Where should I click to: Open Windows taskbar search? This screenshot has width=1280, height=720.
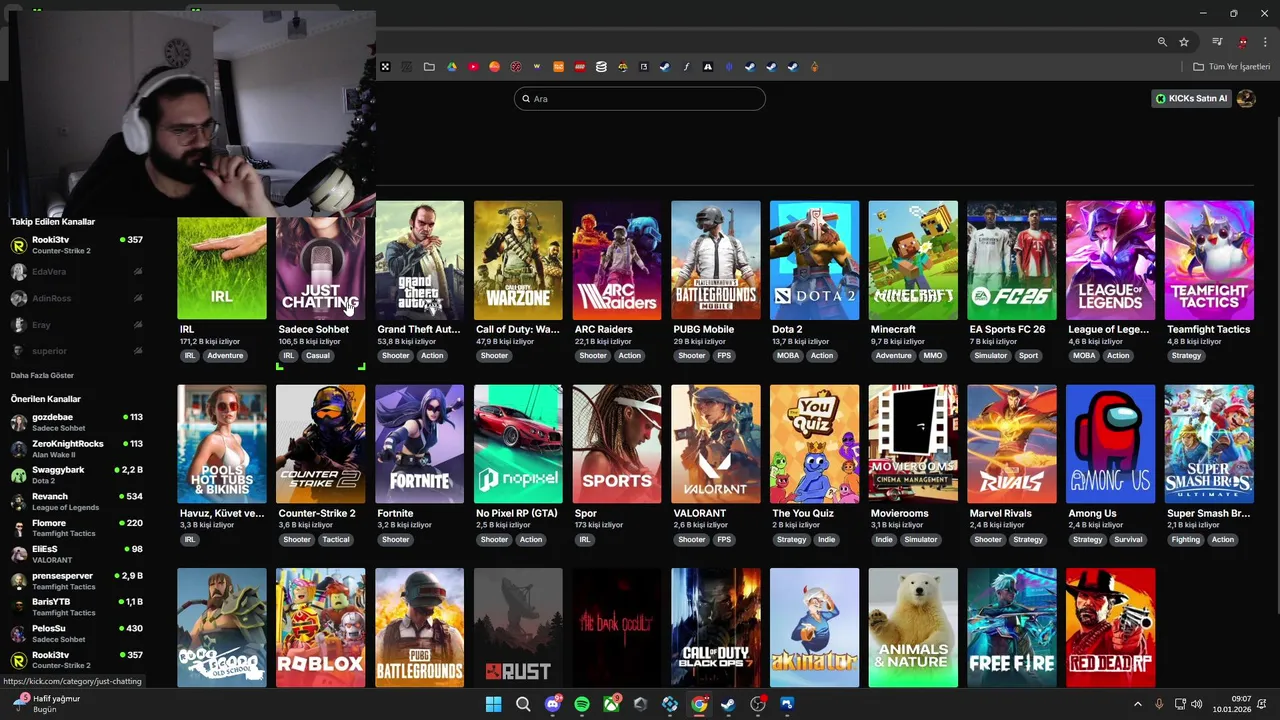point(523,704)
